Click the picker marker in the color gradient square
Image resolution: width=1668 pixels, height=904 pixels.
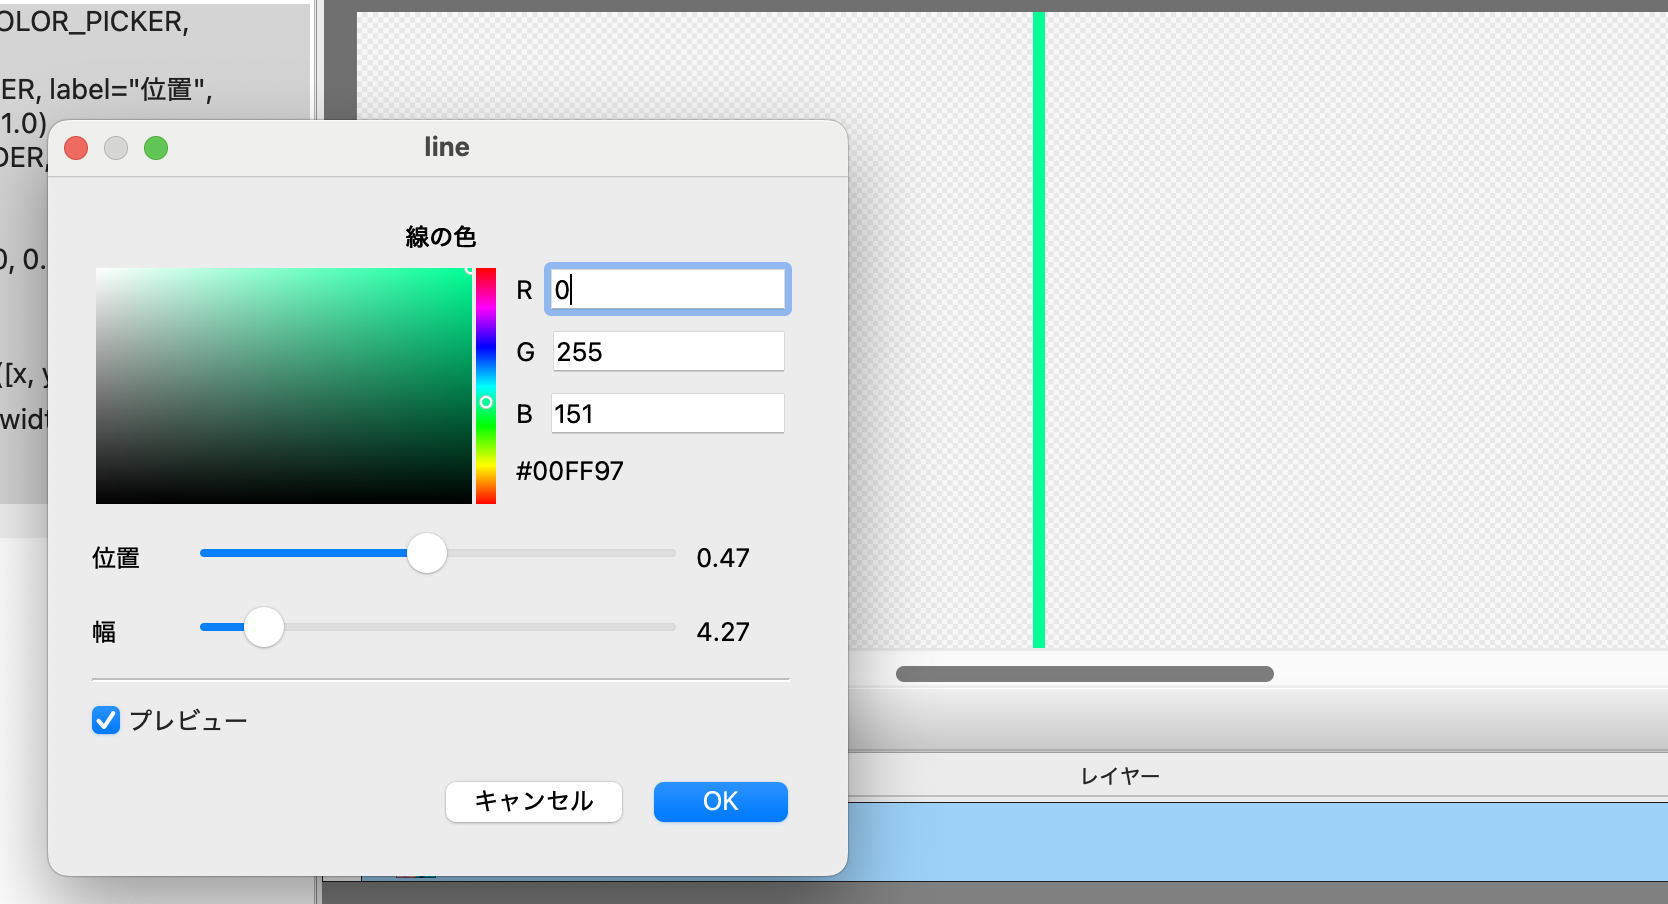(469, 270)
